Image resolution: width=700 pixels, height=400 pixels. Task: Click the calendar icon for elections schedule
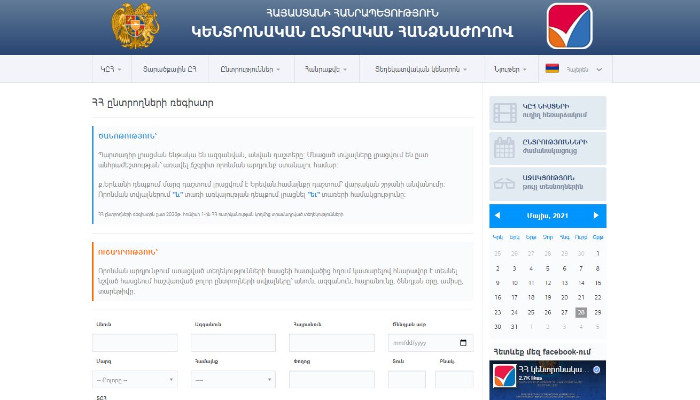coord(504,148)
